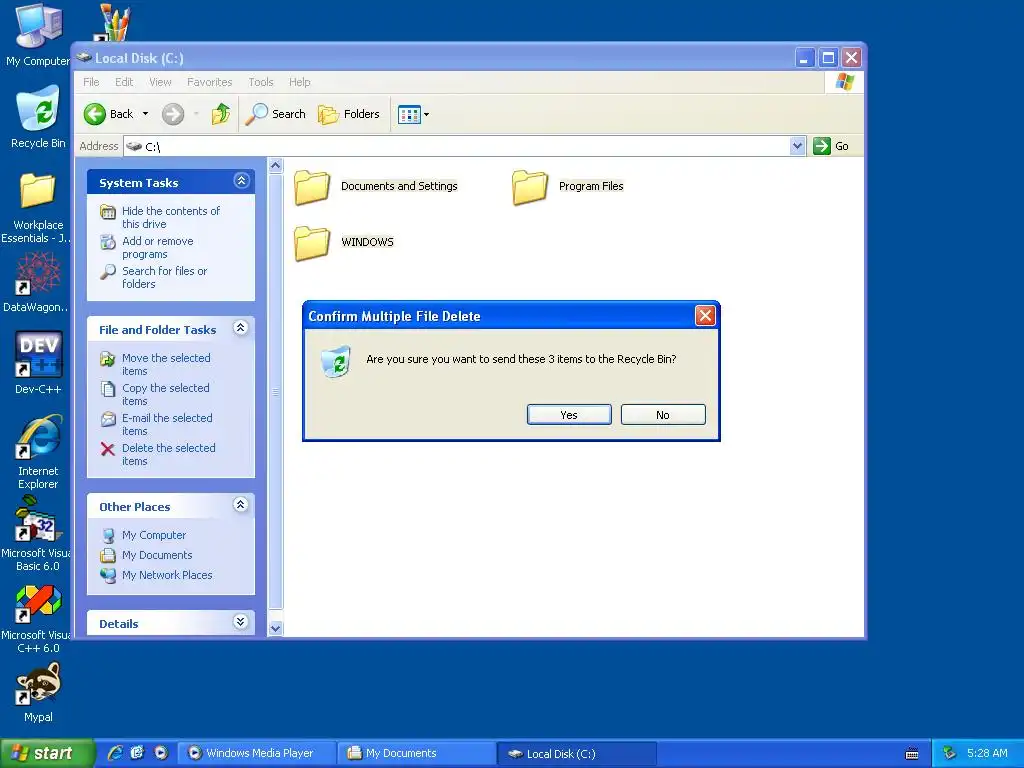Expand the Details panel
Image resolution: width=1024 pixels, height=768 pixels.
click(240, 622)
